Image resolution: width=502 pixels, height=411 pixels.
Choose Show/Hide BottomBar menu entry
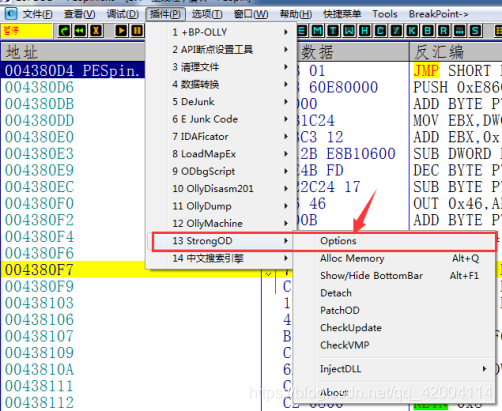[x=394, y=275]
